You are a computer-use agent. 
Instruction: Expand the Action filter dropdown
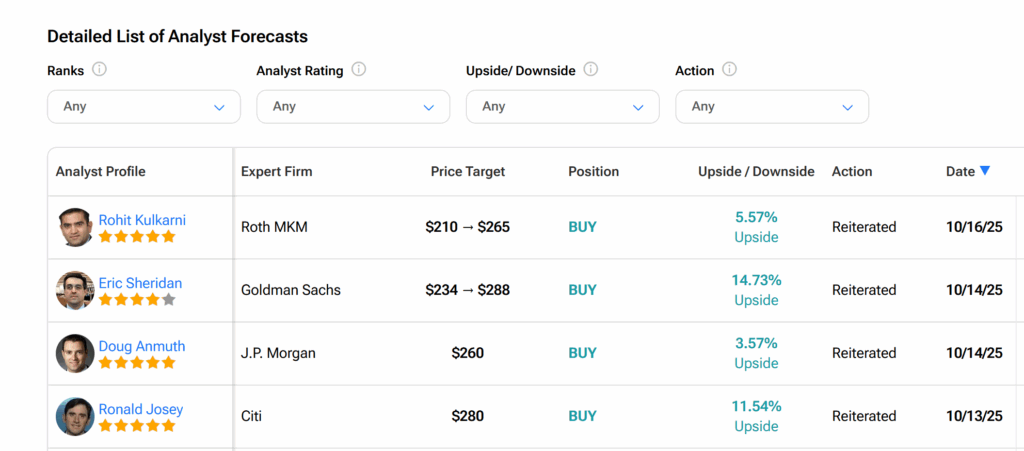[772, 107]
